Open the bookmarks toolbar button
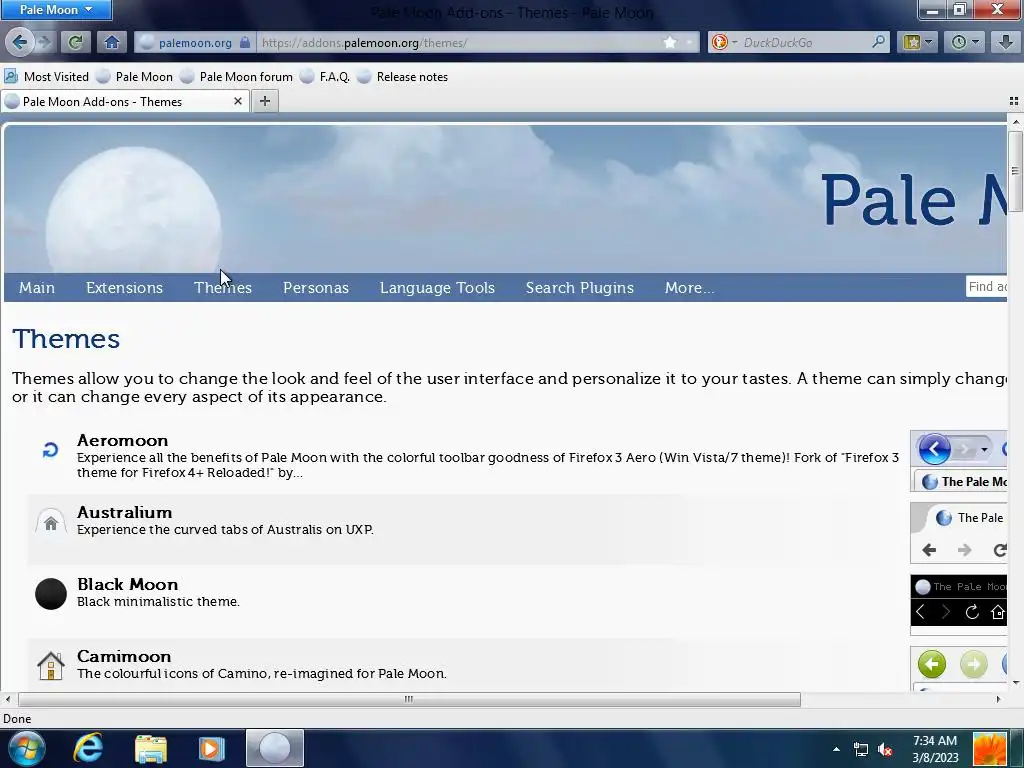 pos(912,42)
